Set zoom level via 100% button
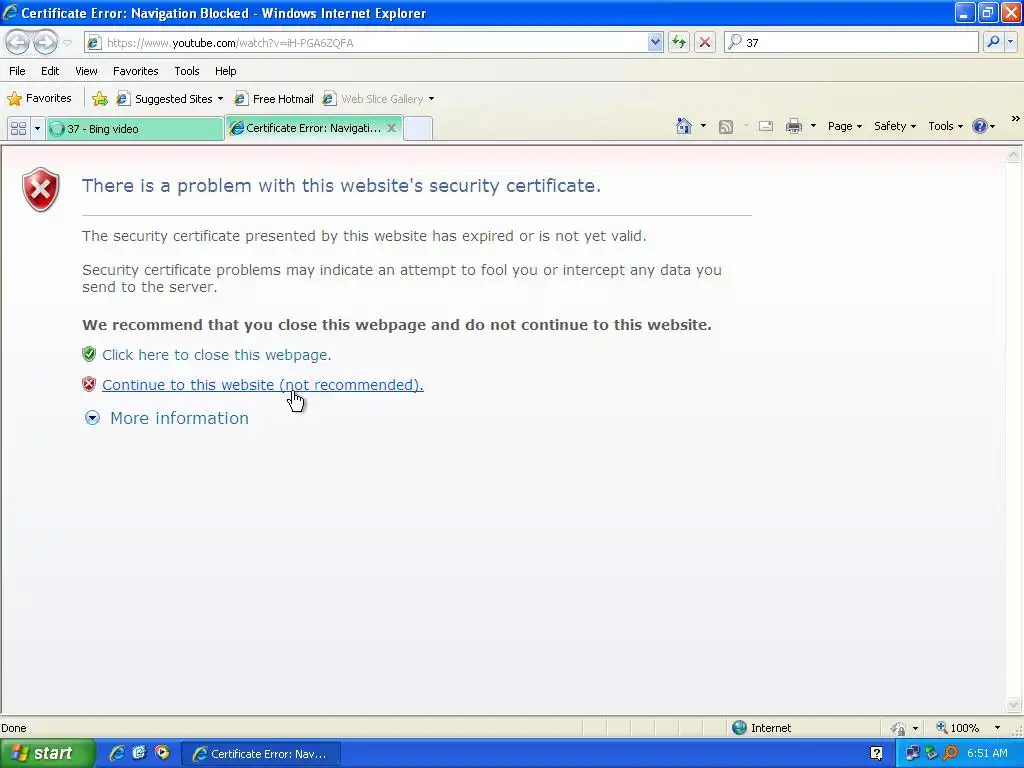 pos(958,728)
